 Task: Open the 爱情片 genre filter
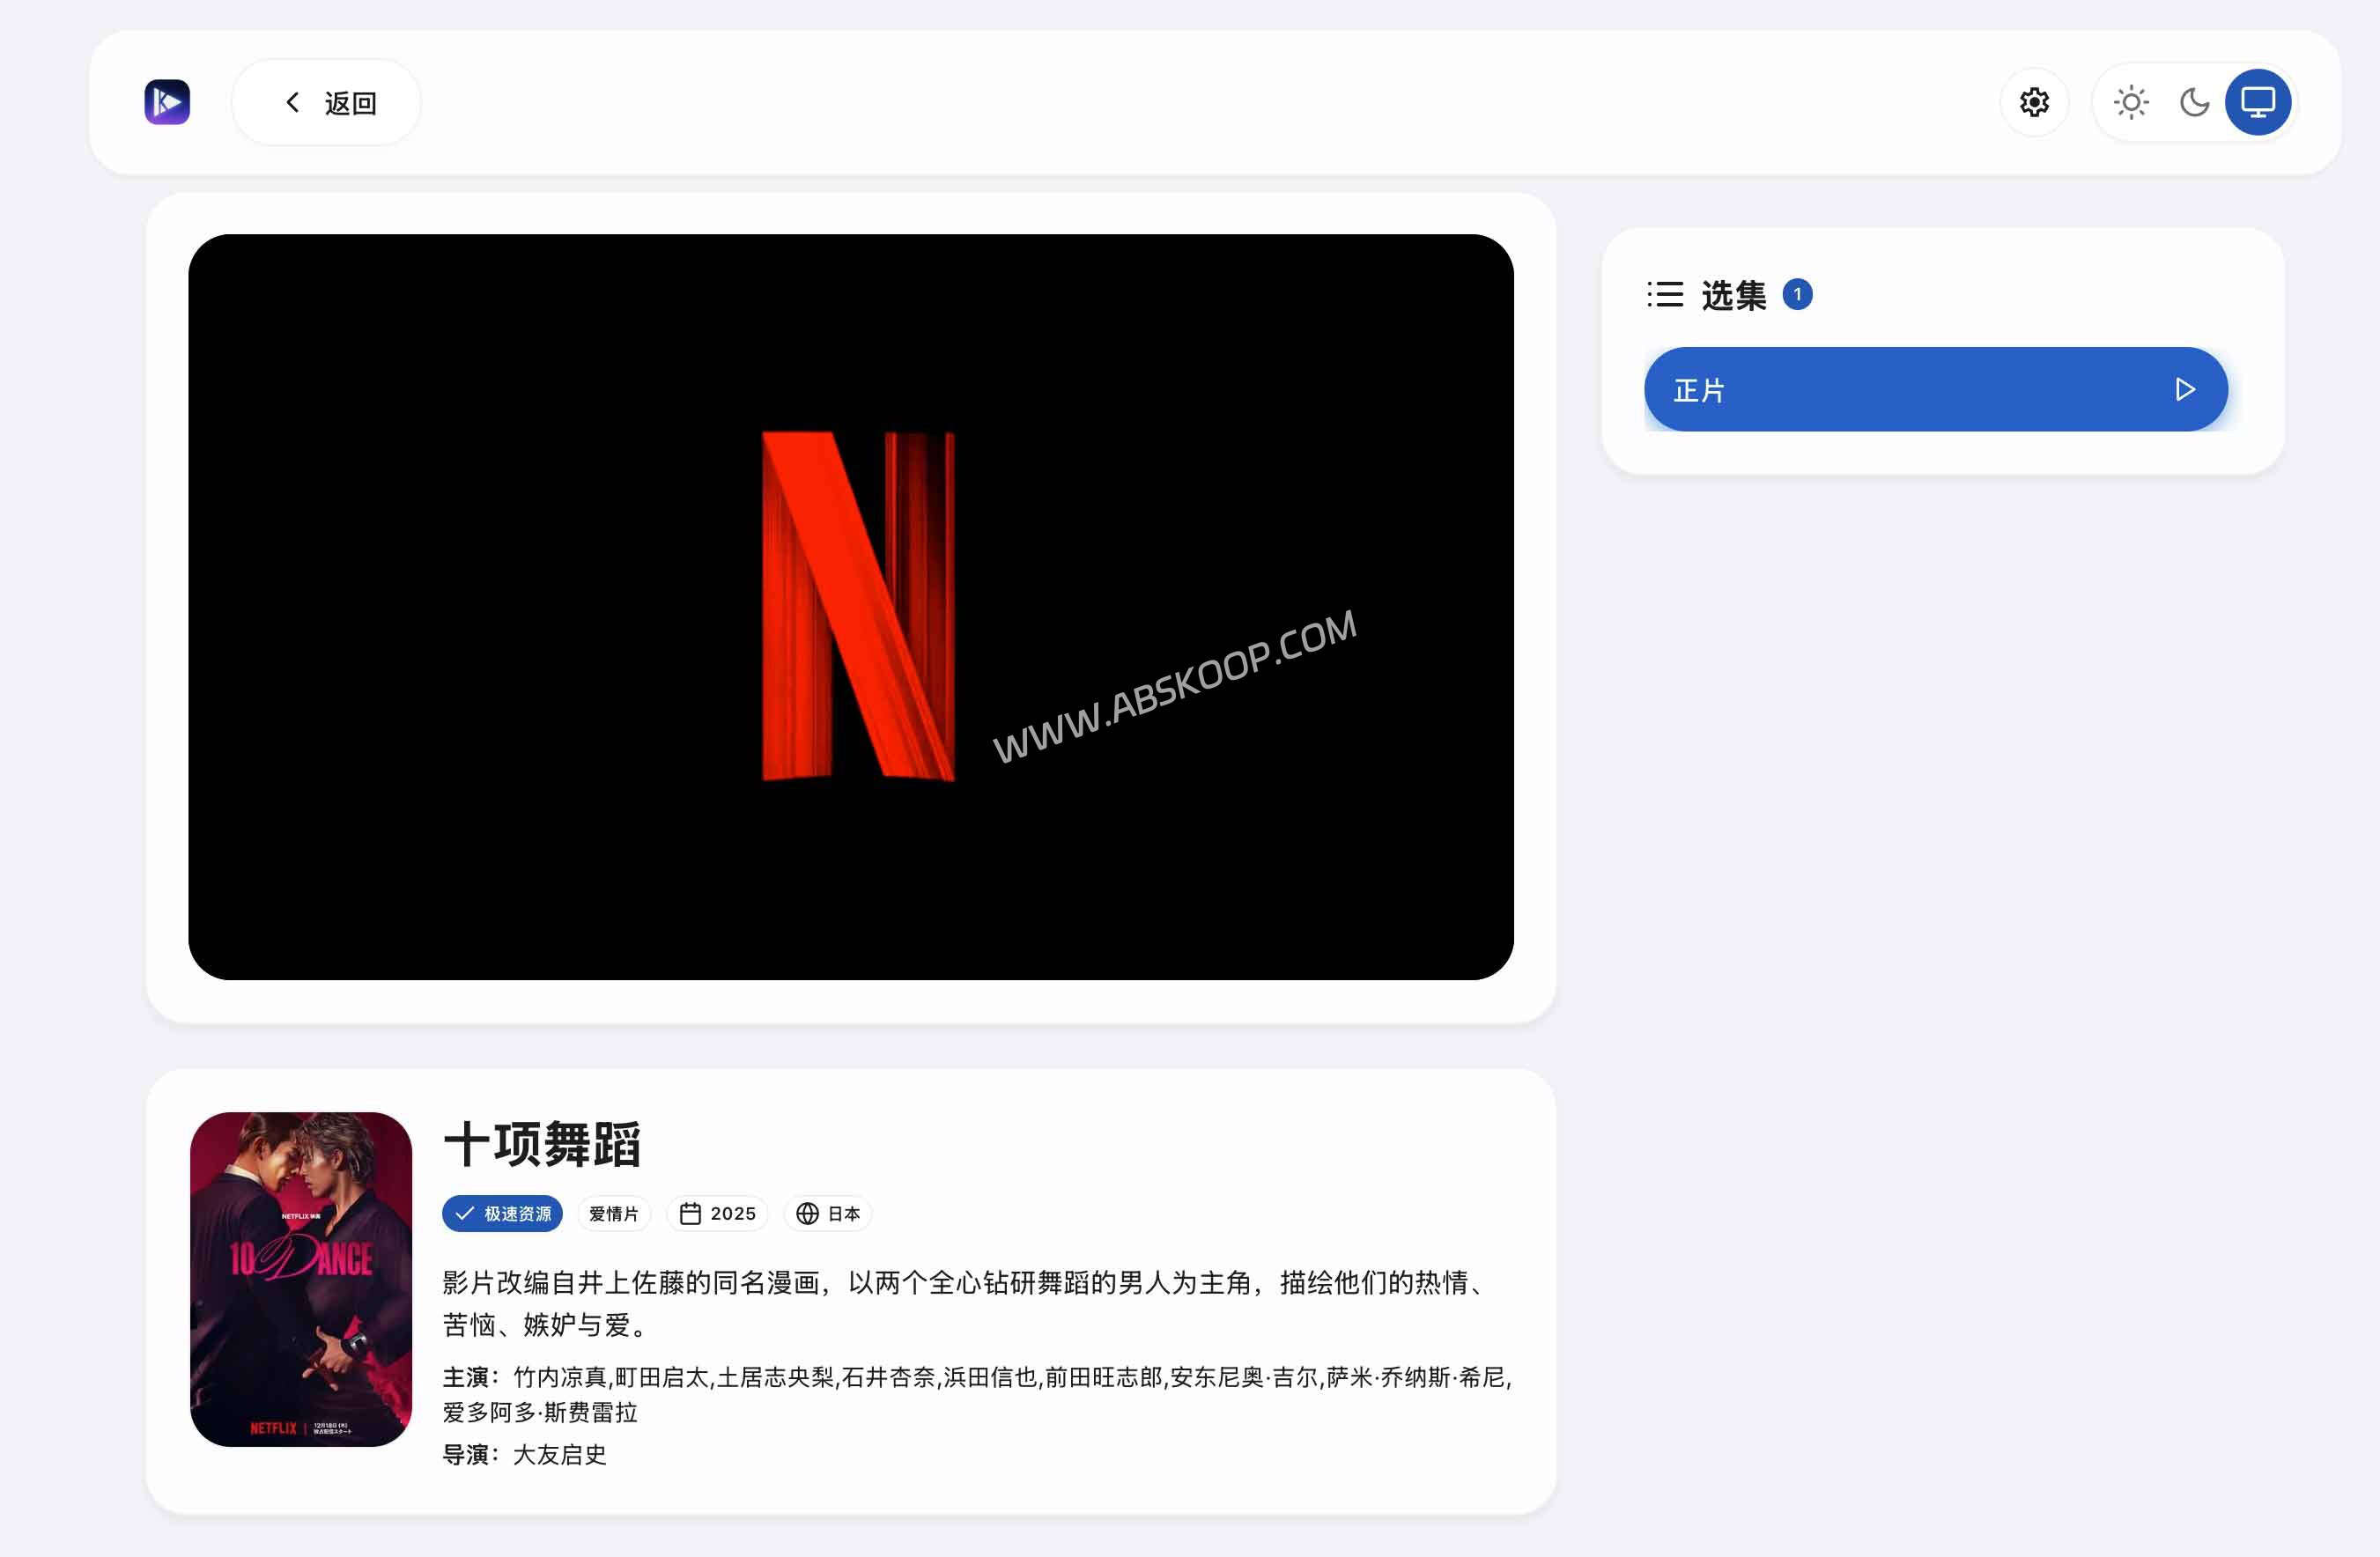coord(613,1213)
